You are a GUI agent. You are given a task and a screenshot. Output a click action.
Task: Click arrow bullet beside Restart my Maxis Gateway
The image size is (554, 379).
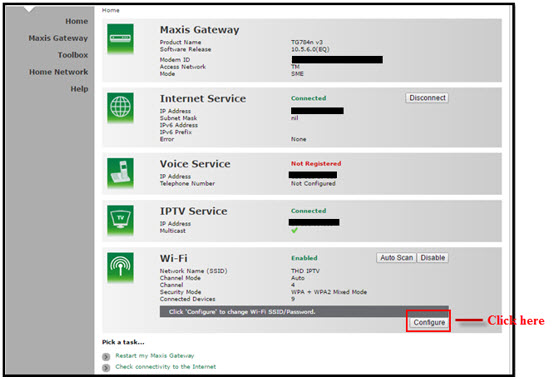106,357
